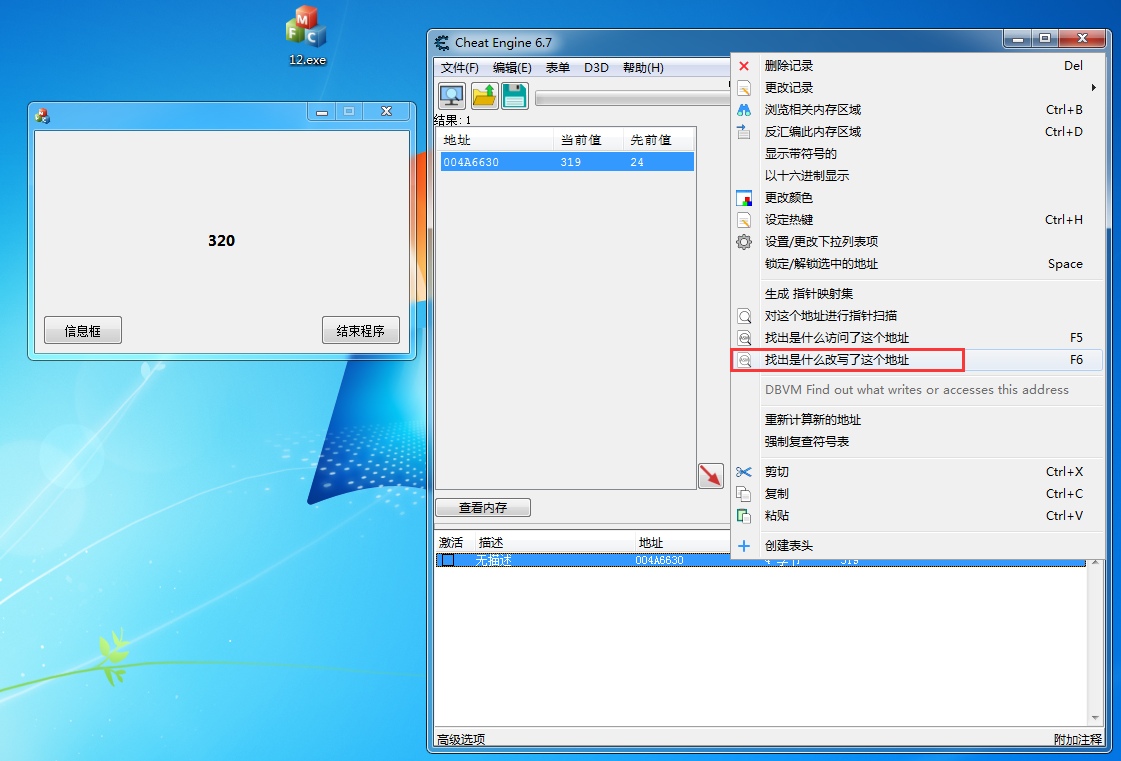Click the red arrow add-to-list icon
The height and width of the screenshot is (761, 1121).
pyautogui.click(x=711, y=476)
